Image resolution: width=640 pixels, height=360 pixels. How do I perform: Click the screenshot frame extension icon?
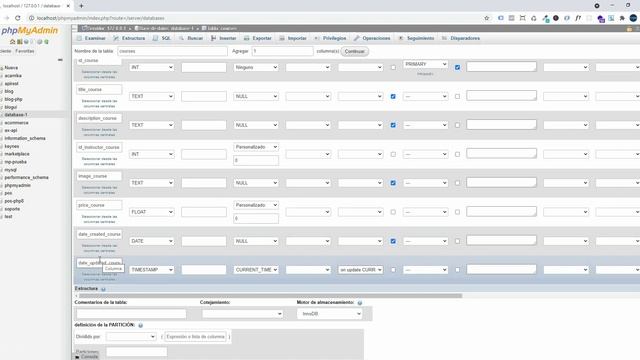(x=522, y=18)
